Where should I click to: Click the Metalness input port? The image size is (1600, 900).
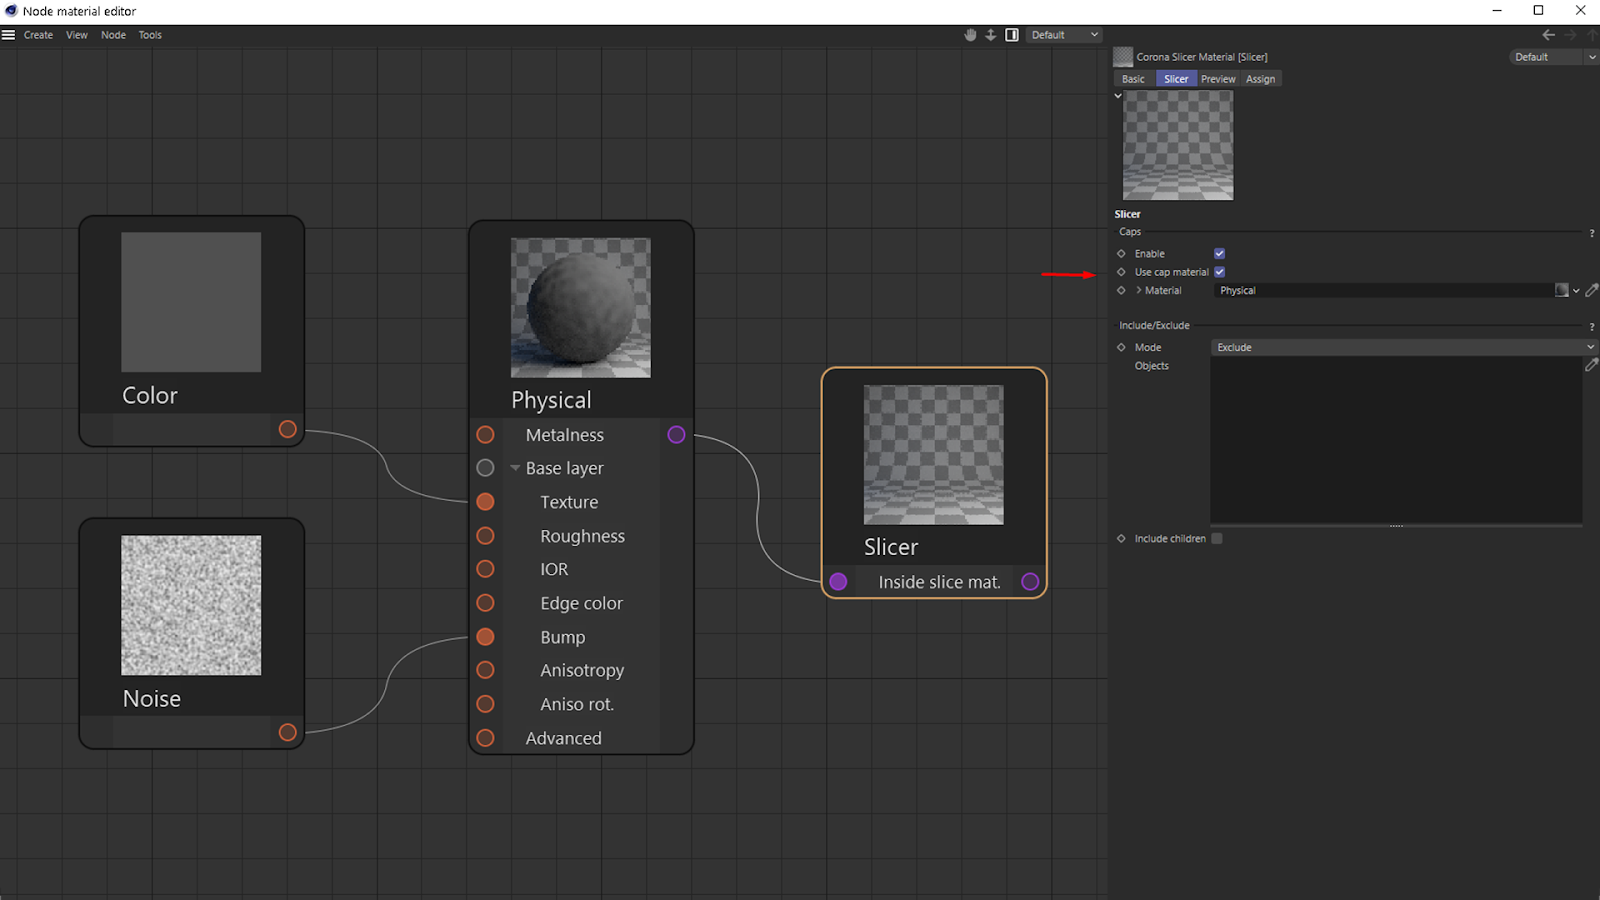coord(486,435)
